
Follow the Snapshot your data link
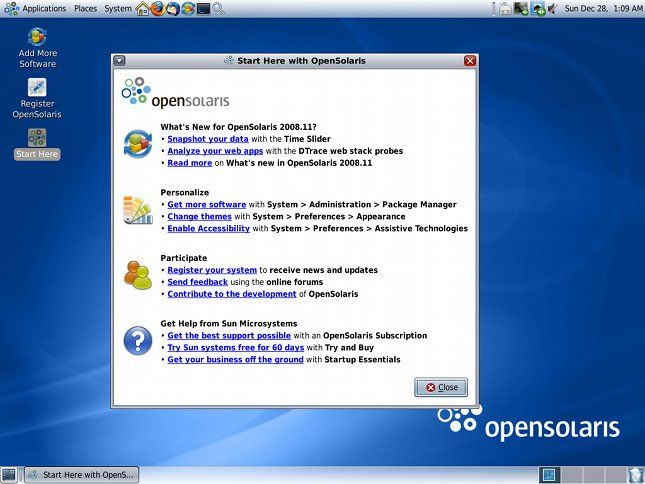tap(208, 139)
